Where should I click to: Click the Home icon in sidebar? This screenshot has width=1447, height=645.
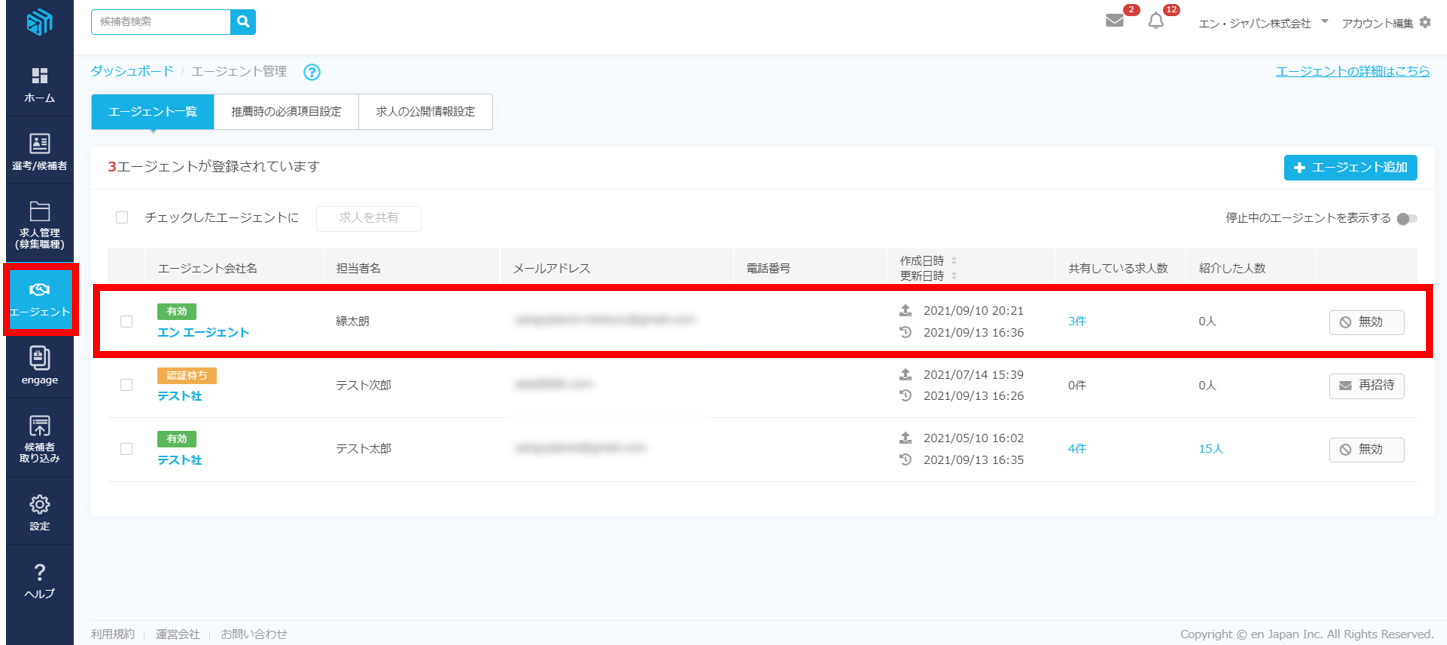click(40, 77)
